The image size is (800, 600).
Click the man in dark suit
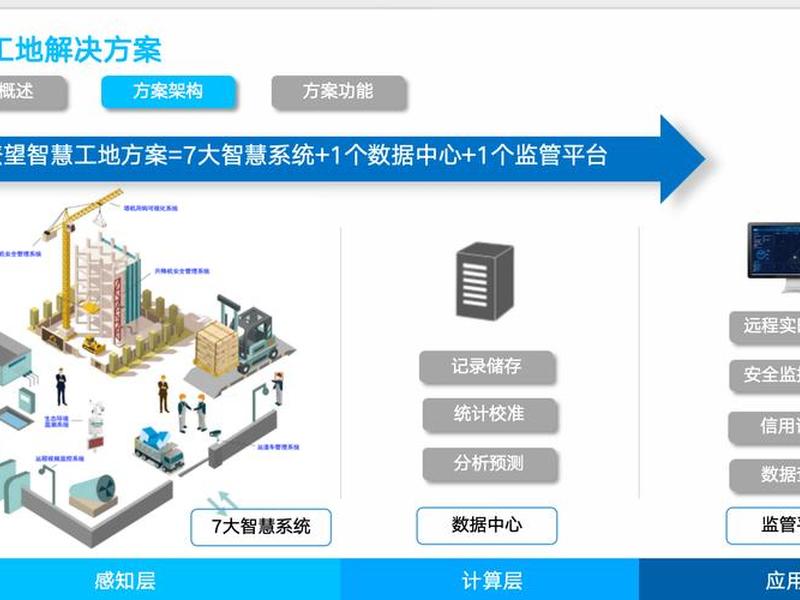coord(61,387)
